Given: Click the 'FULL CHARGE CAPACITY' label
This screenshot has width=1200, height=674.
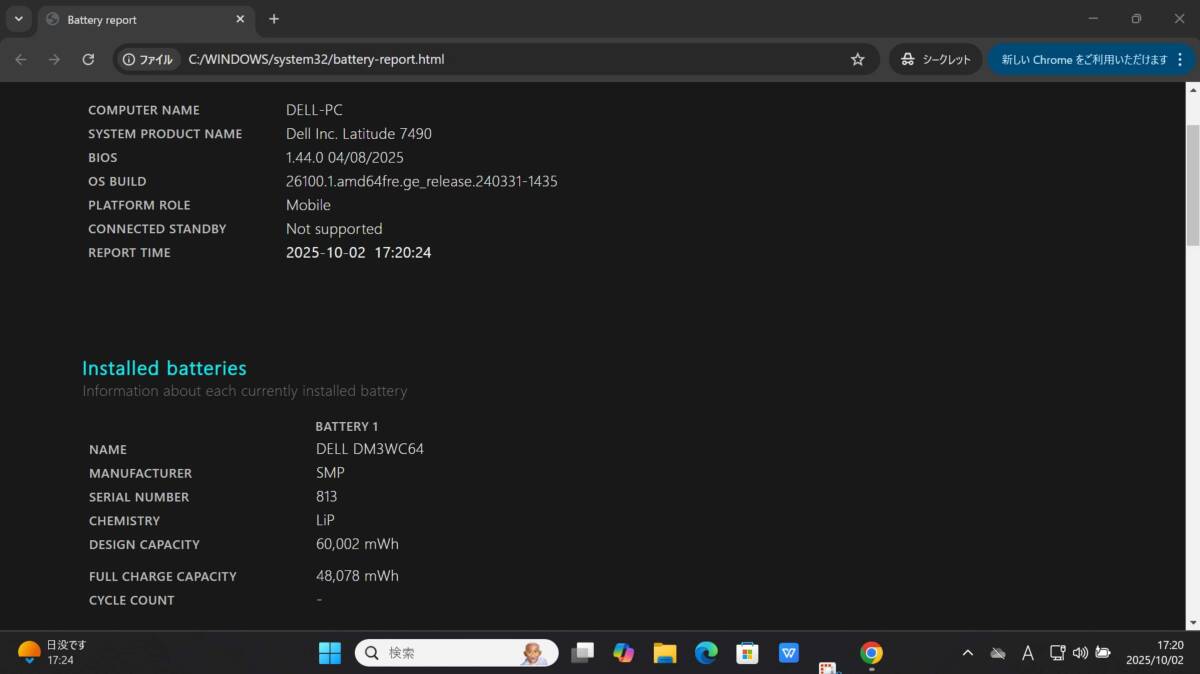Looking at the screenshot, I should 162,577.
